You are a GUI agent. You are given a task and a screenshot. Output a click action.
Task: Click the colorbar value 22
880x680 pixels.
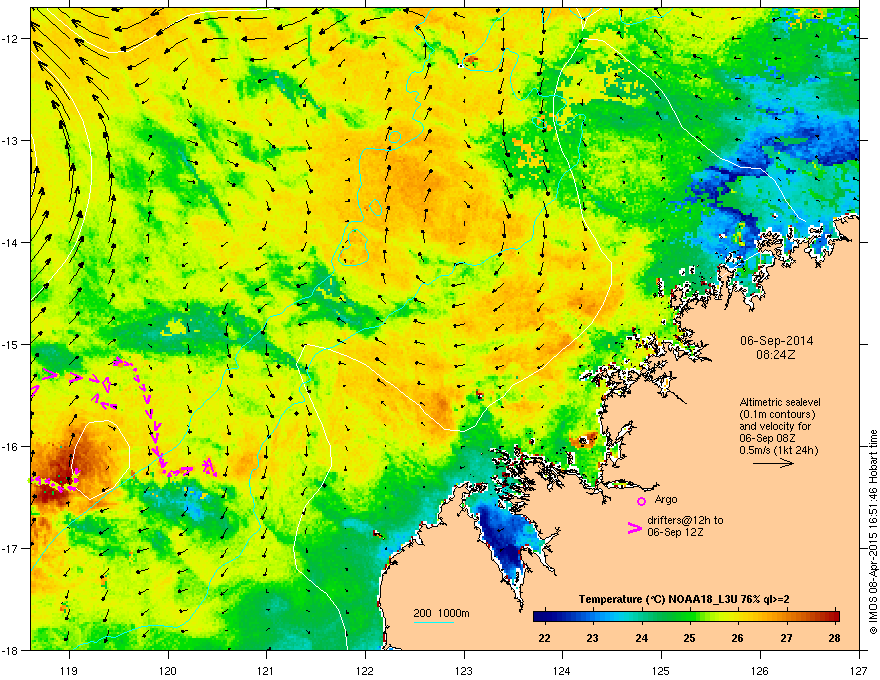pos(544,638)
